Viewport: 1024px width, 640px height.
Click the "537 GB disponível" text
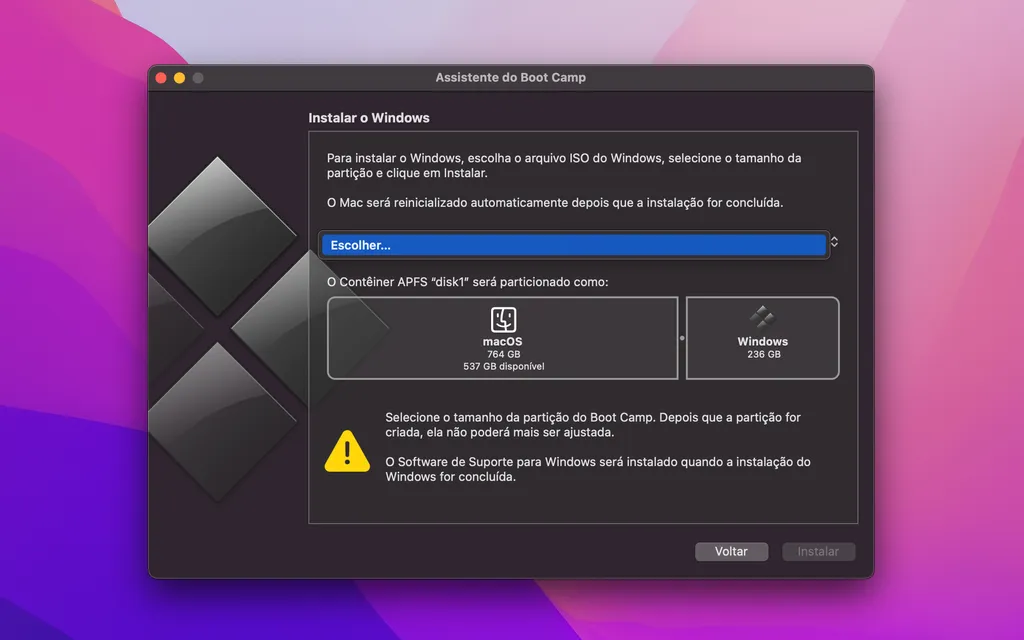click(x=504, y=366)
